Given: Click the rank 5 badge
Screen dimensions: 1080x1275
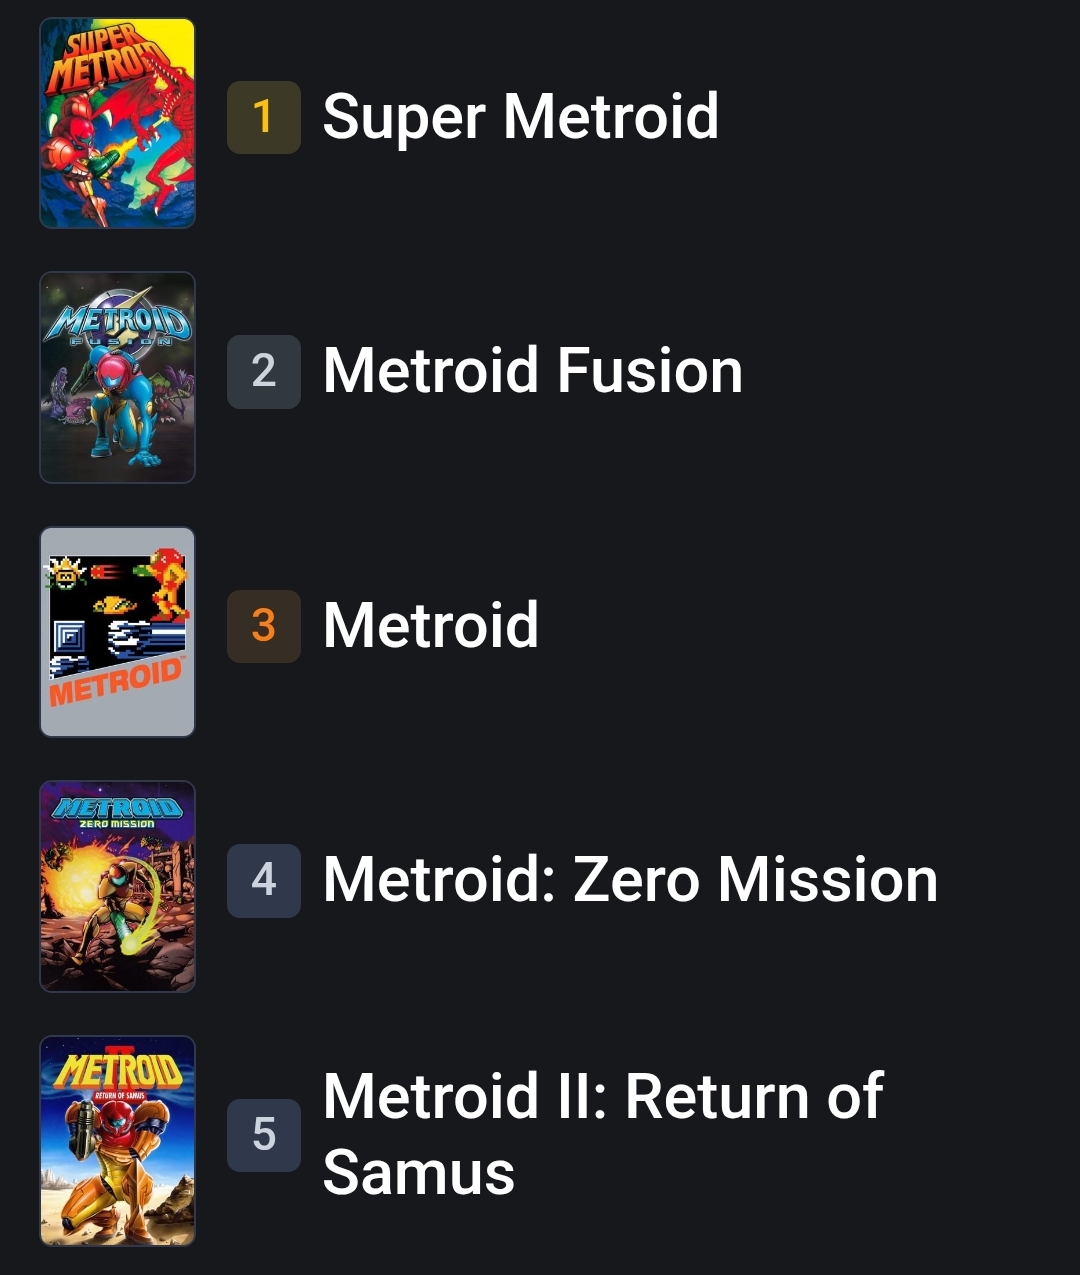Looking at the screenshot, I should tap(264, 1135).
